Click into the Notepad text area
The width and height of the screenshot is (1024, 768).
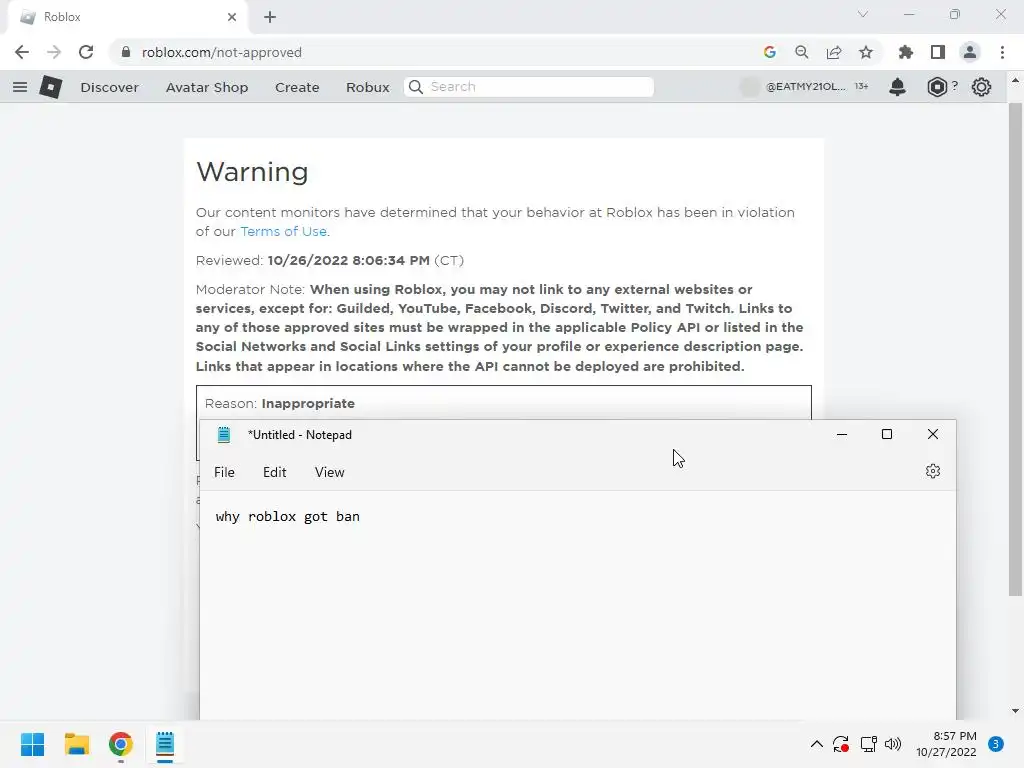[x=577, y=607]
